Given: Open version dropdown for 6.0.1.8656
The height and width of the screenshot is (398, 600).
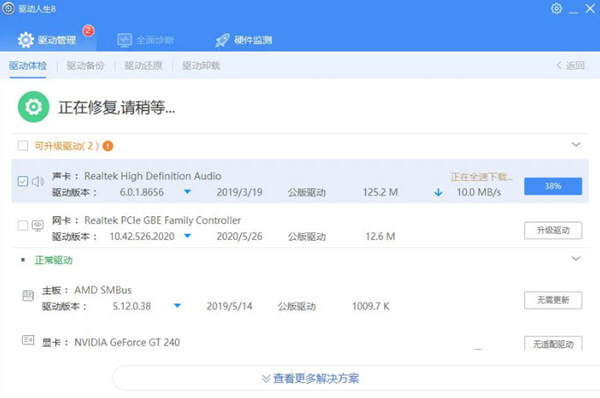Looking at the screenshot, I should tap(188, 191).
